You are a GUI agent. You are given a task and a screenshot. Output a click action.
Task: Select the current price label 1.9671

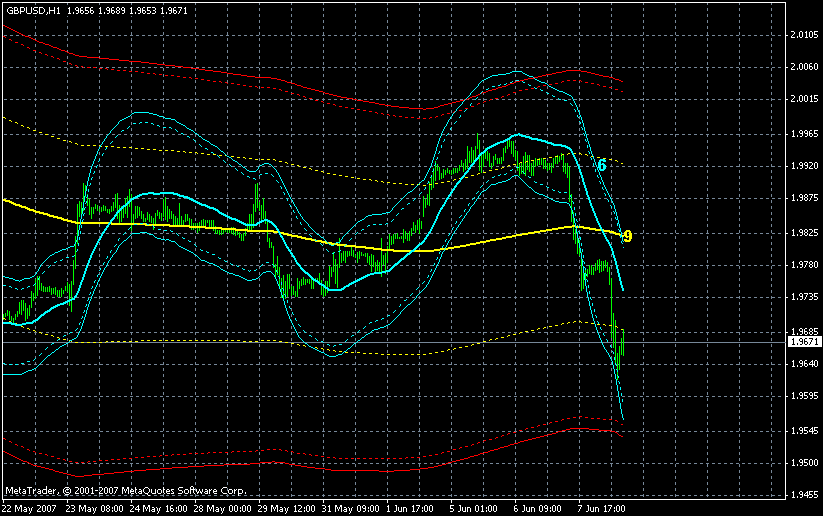[x=805, y=342]
